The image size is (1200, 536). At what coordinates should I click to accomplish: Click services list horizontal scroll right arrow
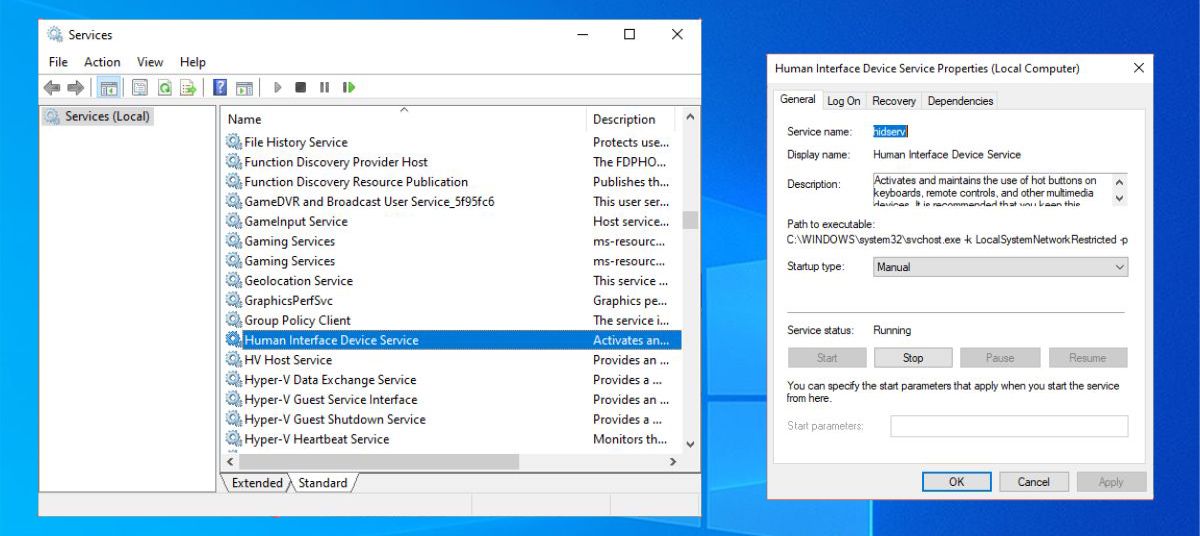click(673, 462)
